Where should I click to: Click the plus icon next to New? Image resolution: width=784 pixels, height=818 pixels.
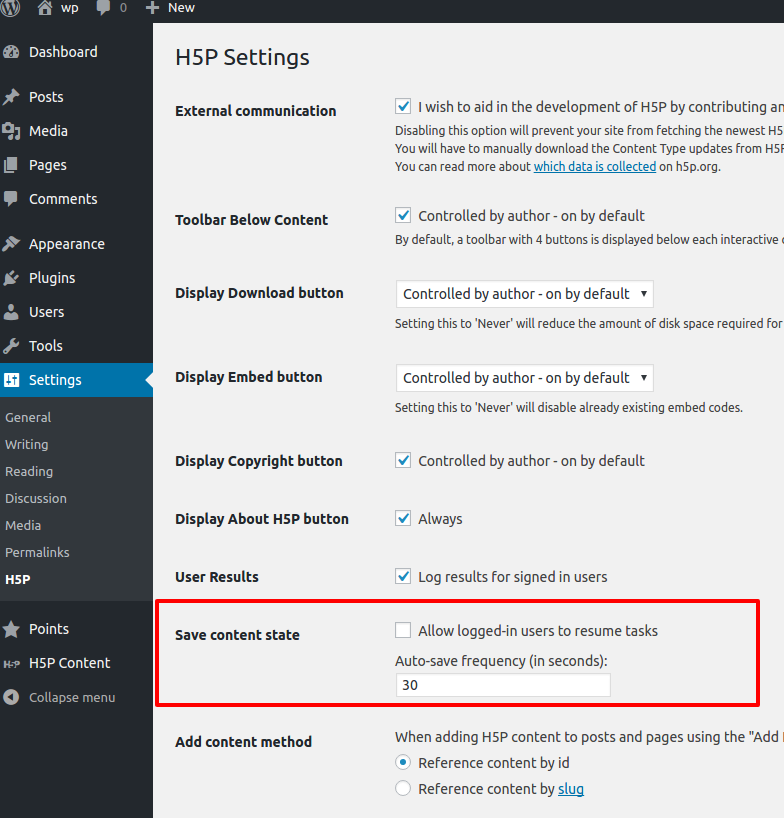pyautogui.click(x=152, y=8)
